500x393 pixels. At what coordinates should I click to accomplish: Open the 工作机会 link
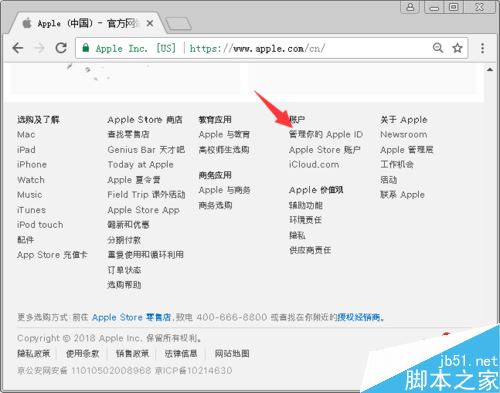397,165
